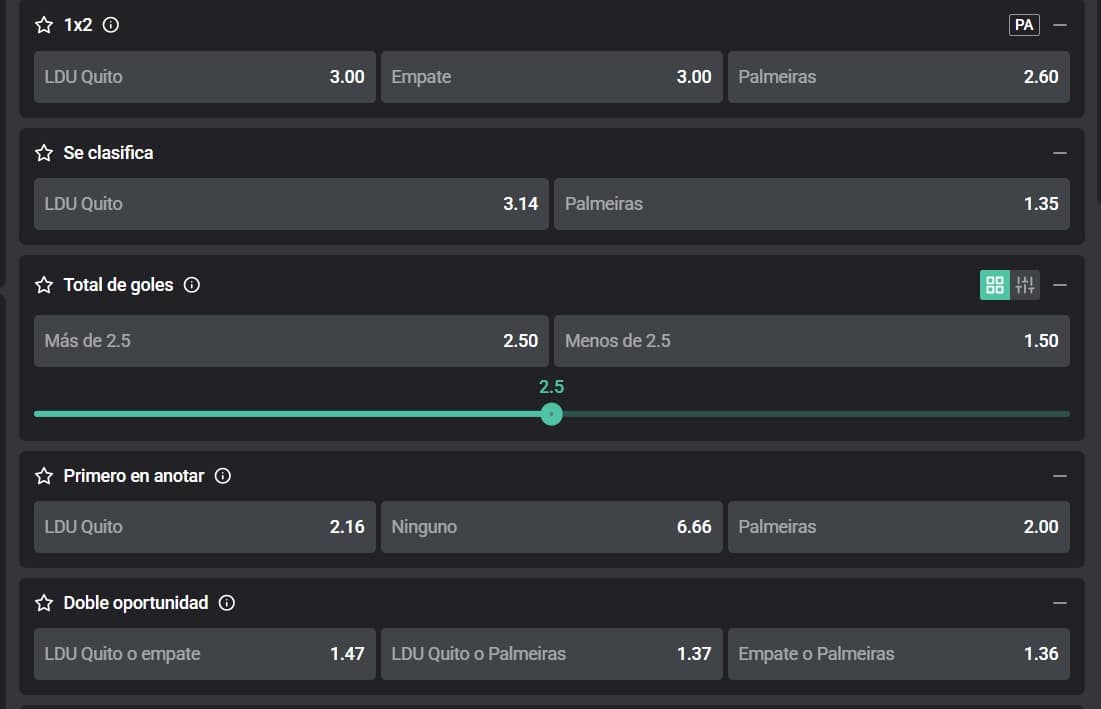Switch Total de goles to grid view
1101x709 pixels.
[995, 285]
